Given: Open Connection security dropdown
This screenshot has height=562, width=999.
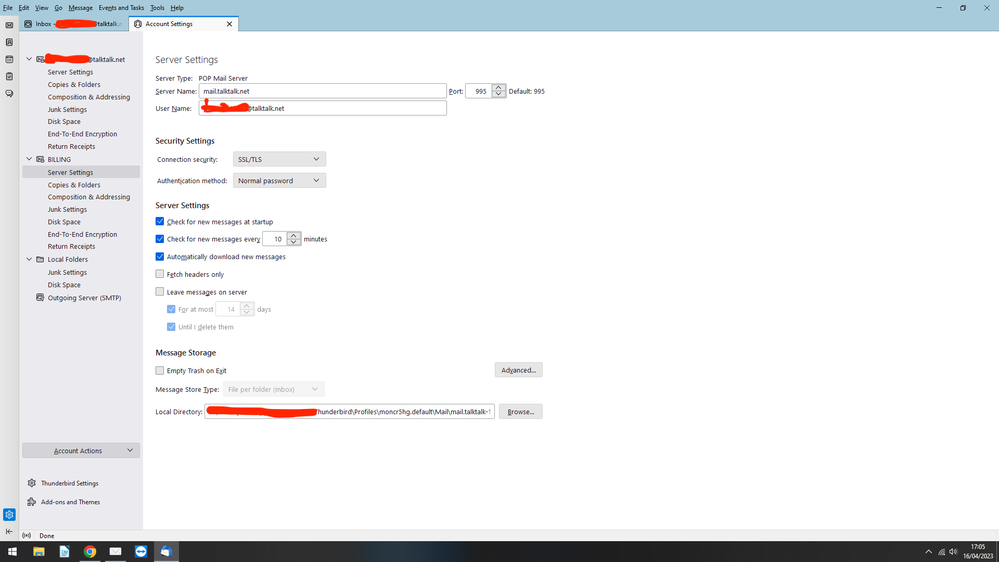Looking at the screenshot, I should point(279,159).
